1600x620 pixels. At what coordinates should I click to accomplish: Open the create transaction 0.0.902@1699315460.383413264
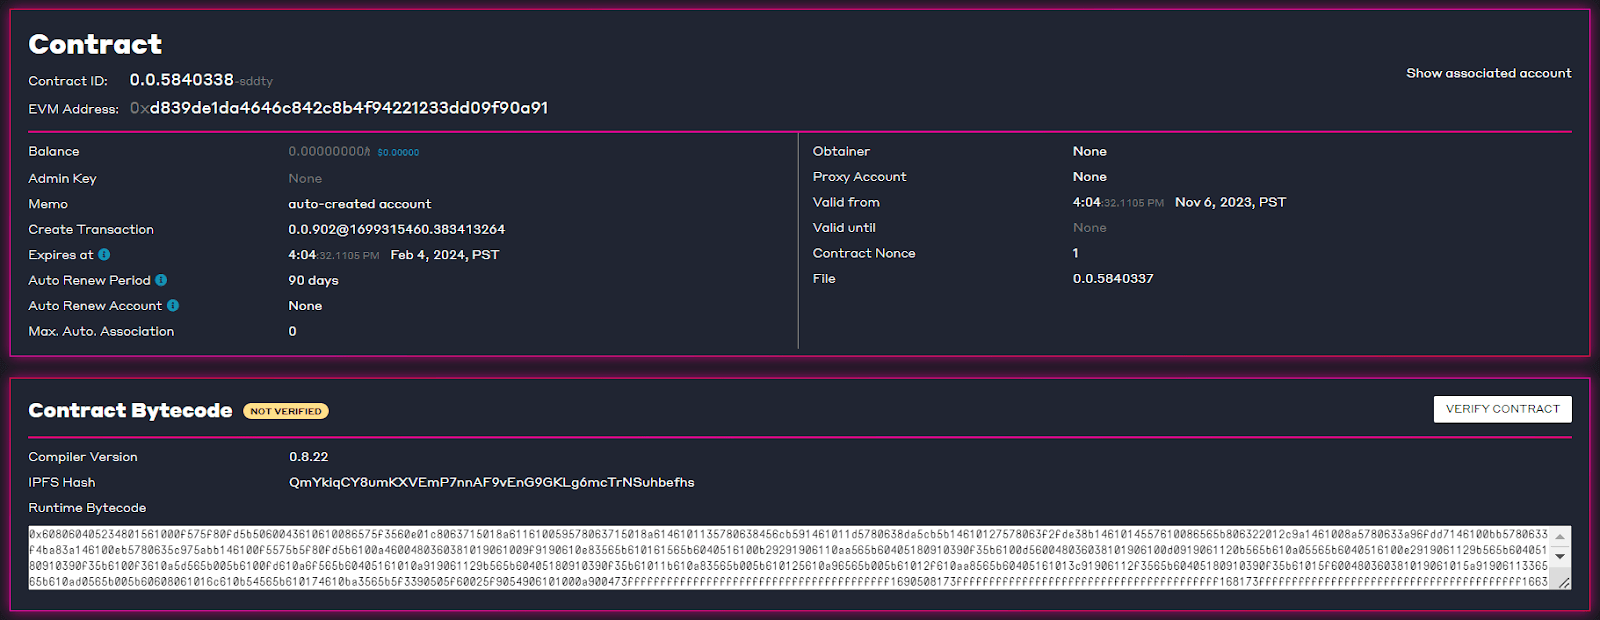point(396,229)
